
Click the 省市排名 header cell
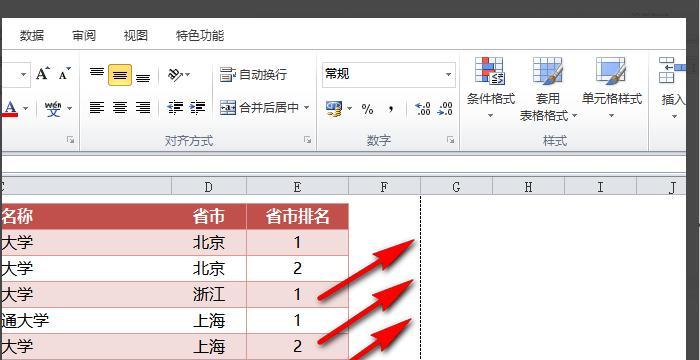pos(297,217)
